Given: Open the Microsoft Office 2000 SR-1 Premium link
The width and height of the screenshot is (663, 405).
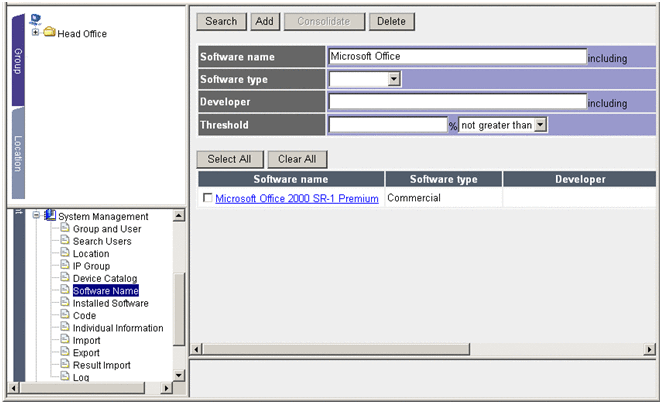Looking at the screenshot, I should 297,198.
